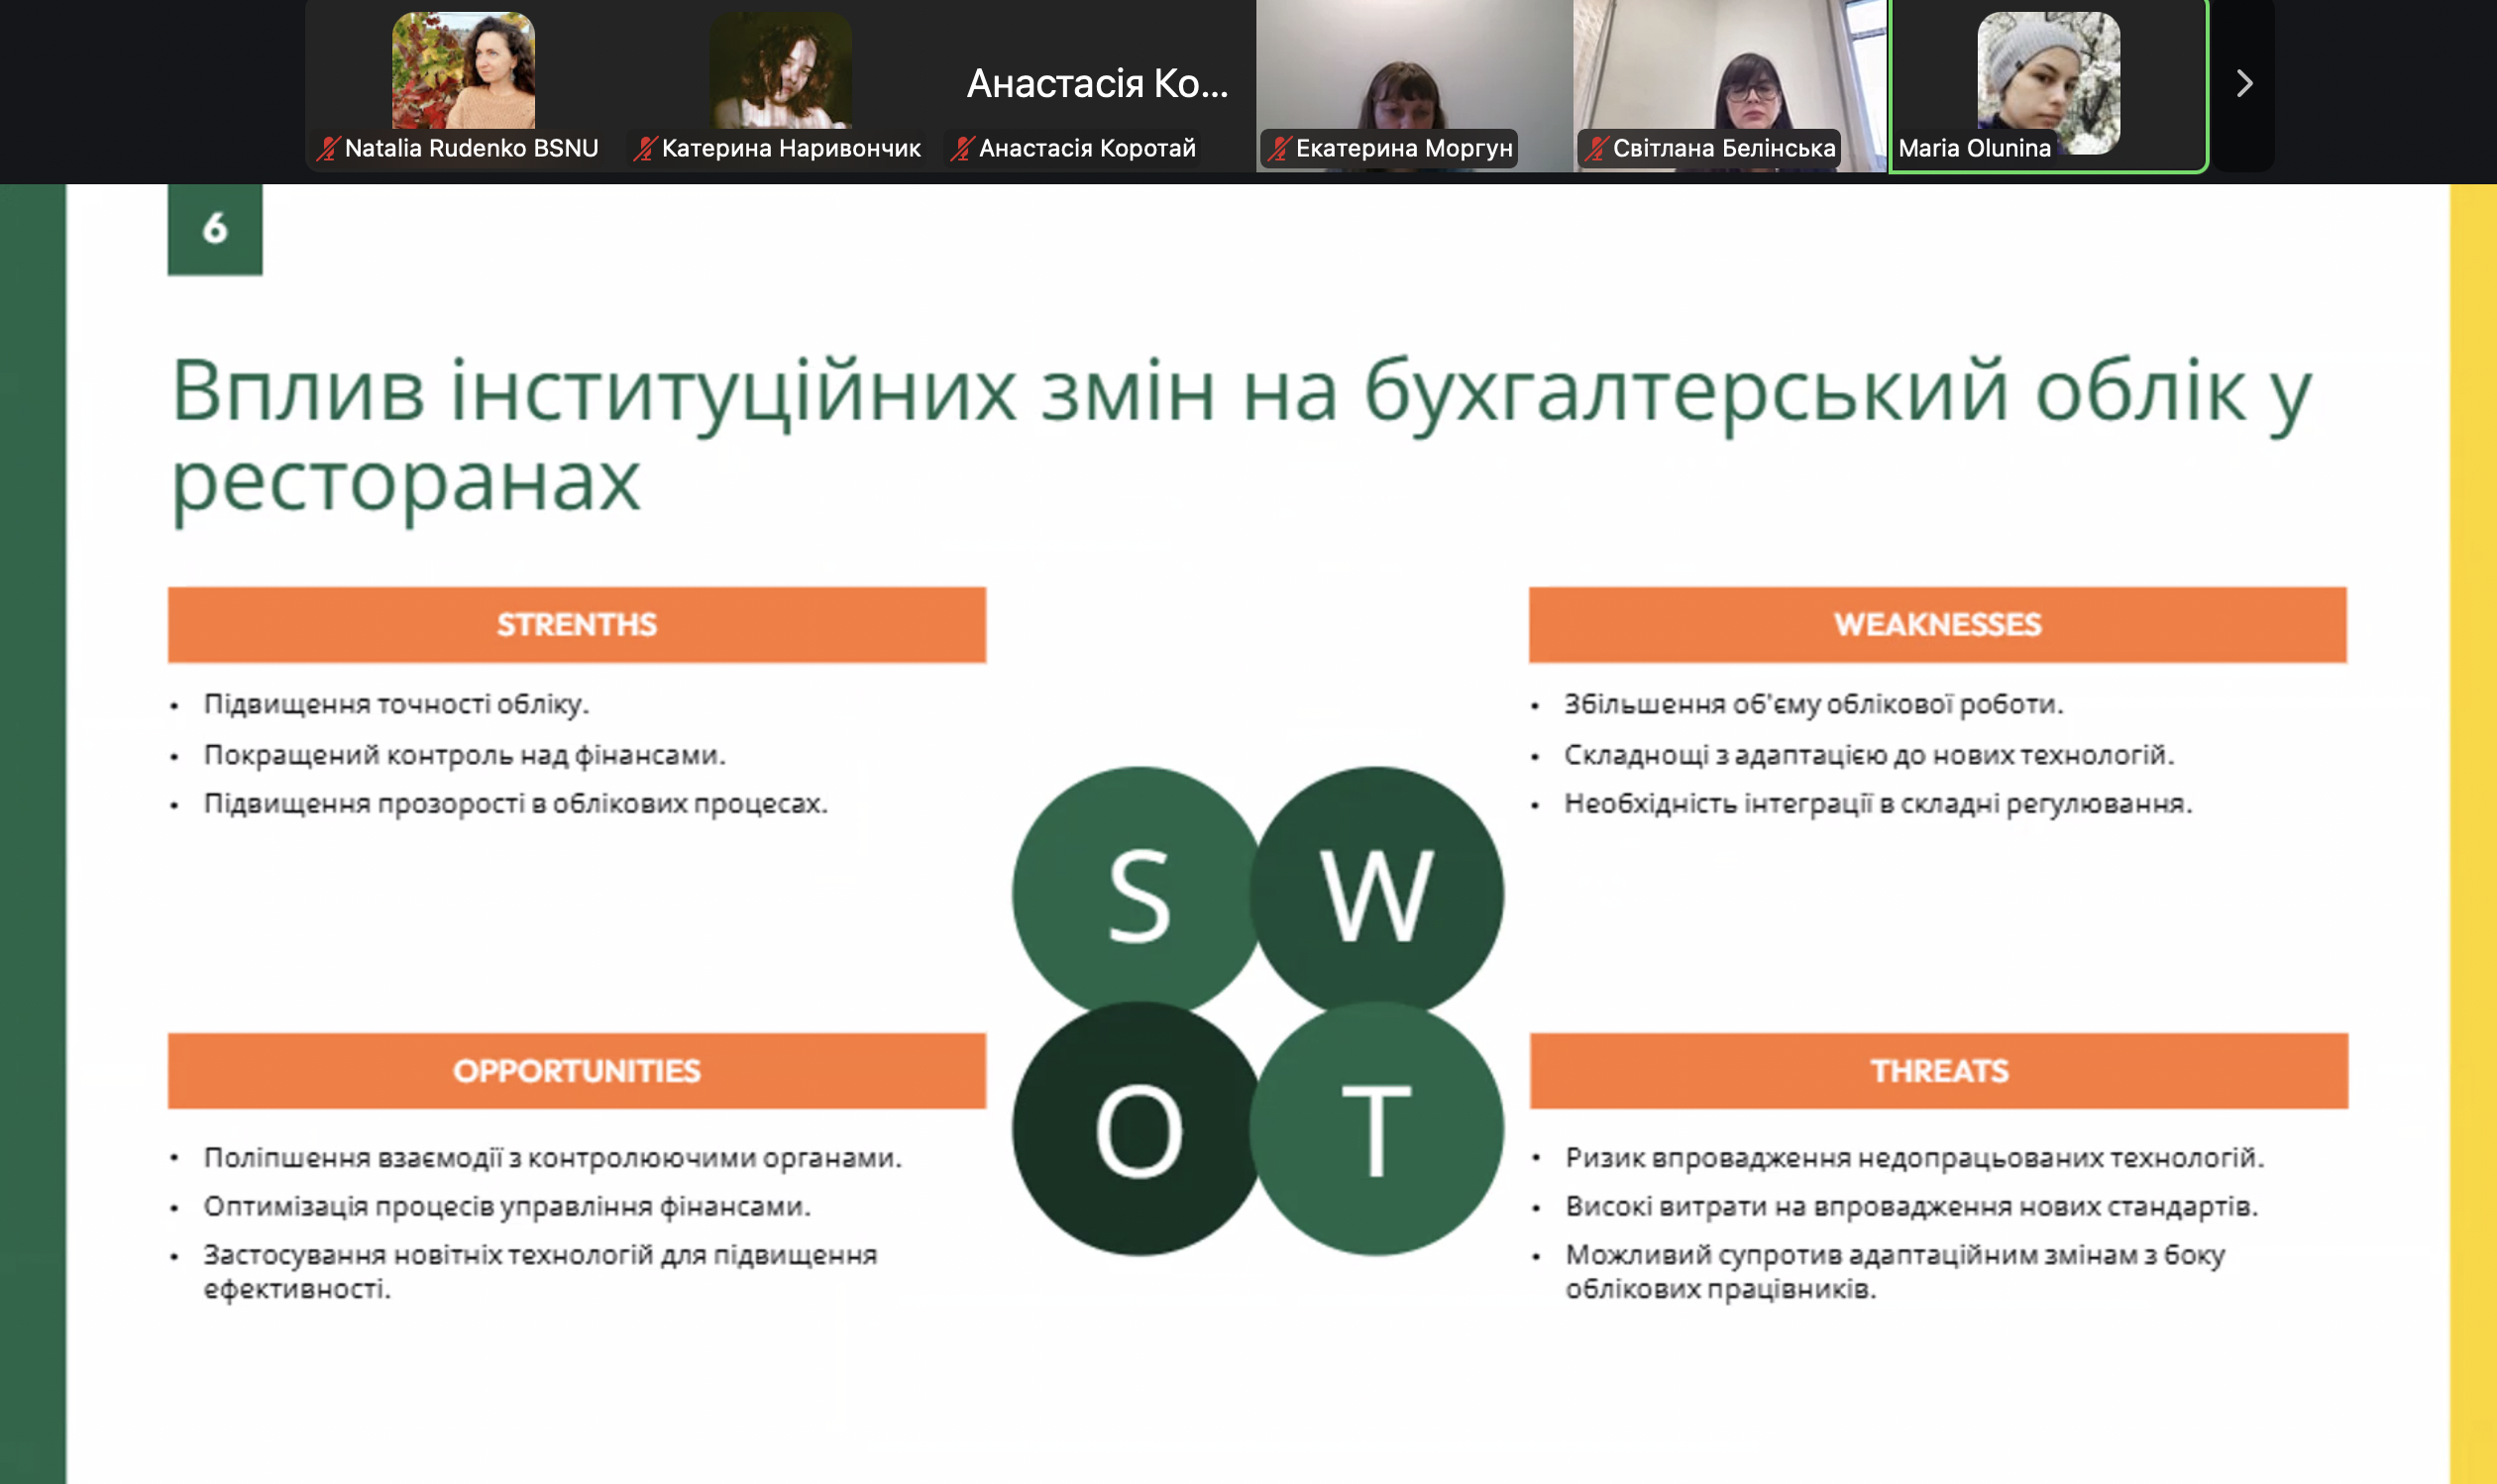Select Natalia Rudenko BSNU's profile picture thumbnail

463,70
